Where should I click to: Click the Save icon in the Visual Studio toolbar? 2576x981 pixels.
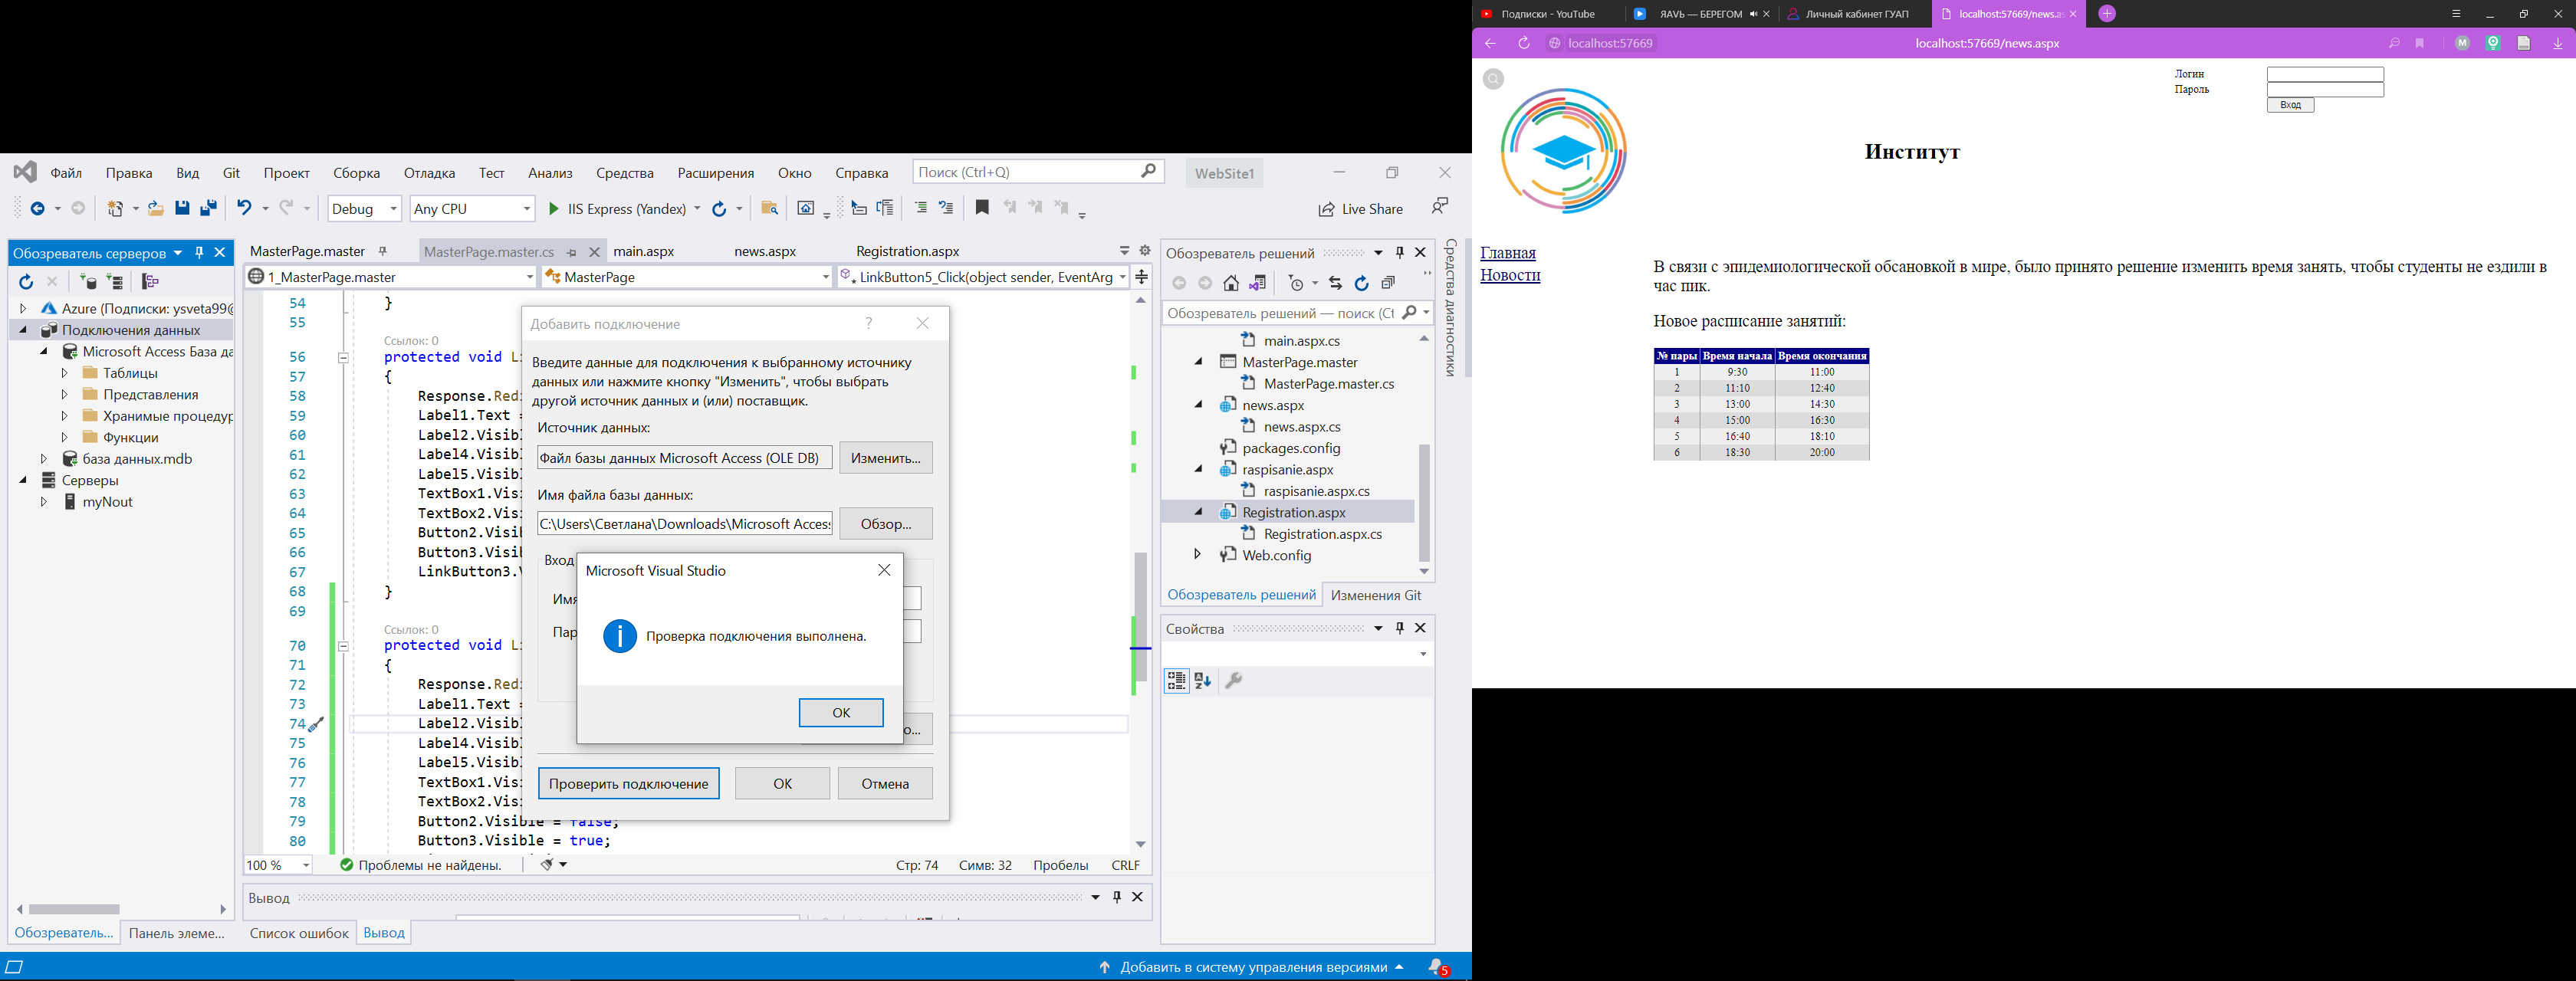tap(182, 208)
